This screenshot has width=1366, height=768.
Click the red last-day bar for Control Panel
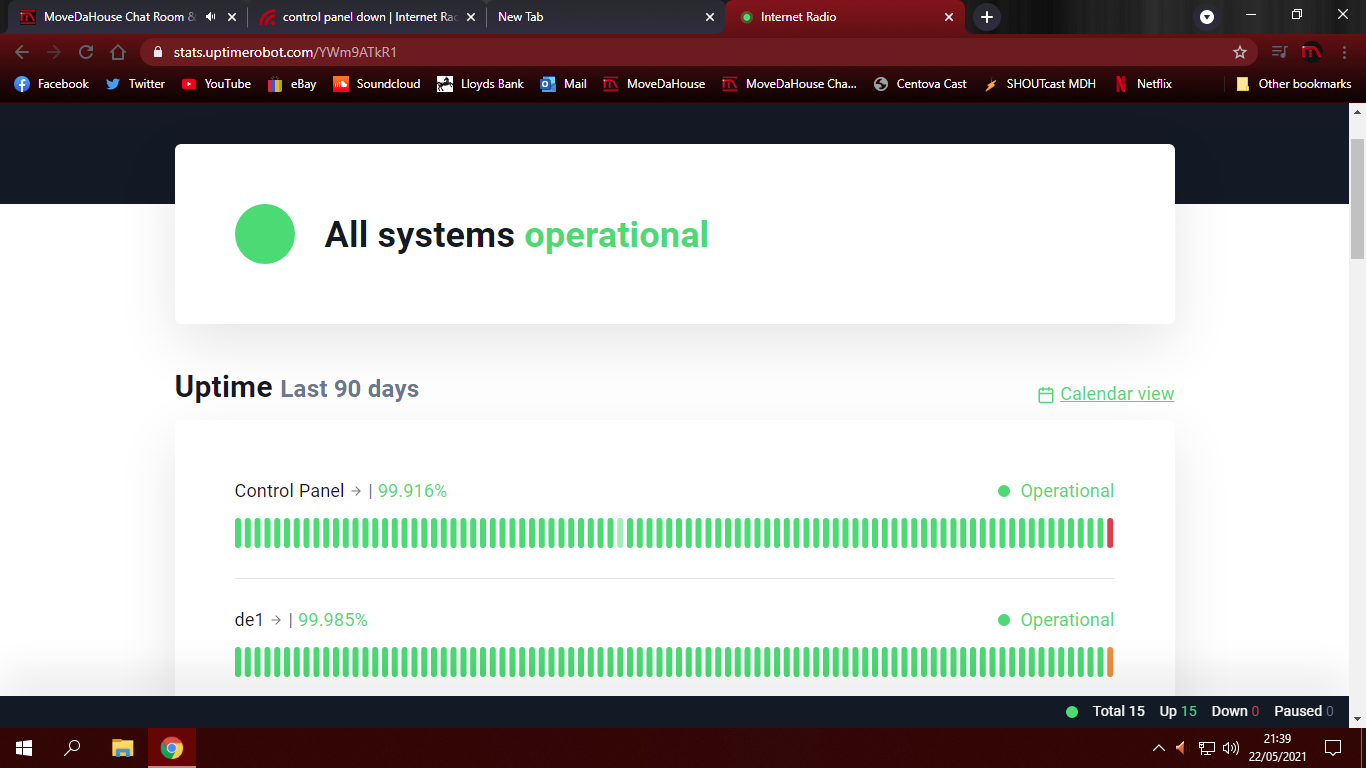(x=1110, y=533)
